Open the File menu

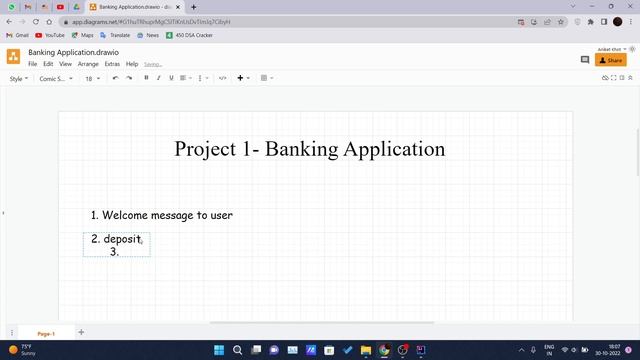[x=33, y=64]
